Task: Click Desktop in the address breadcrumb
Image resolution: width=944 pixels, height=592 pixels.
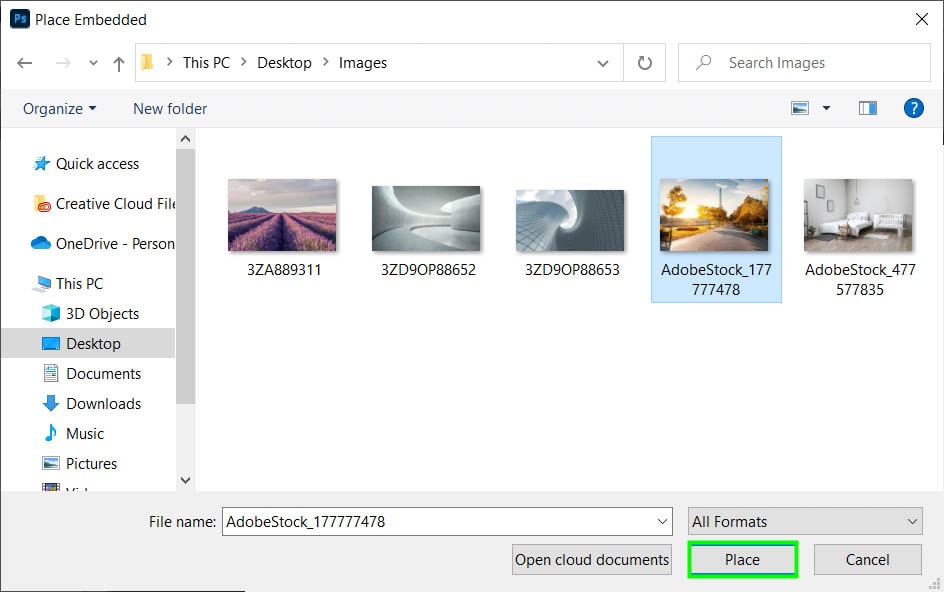Action: pyautogui.click(x=284, y=63)
